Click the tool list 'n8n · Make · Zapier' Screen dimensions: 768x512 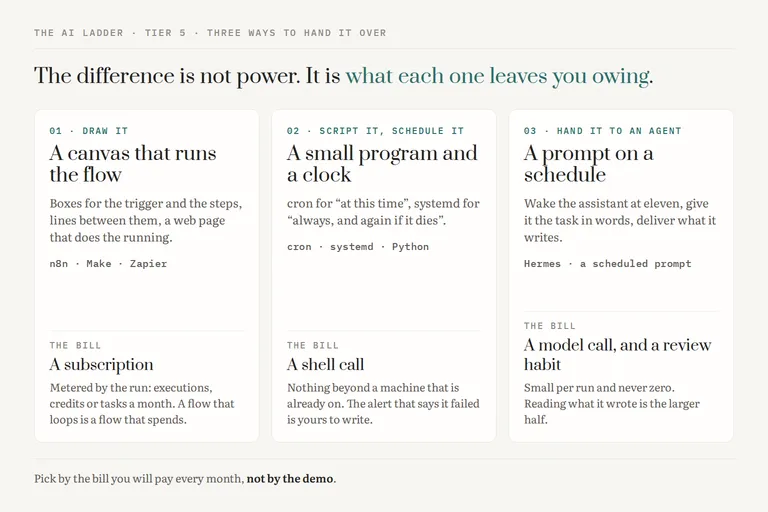[108, 264]
